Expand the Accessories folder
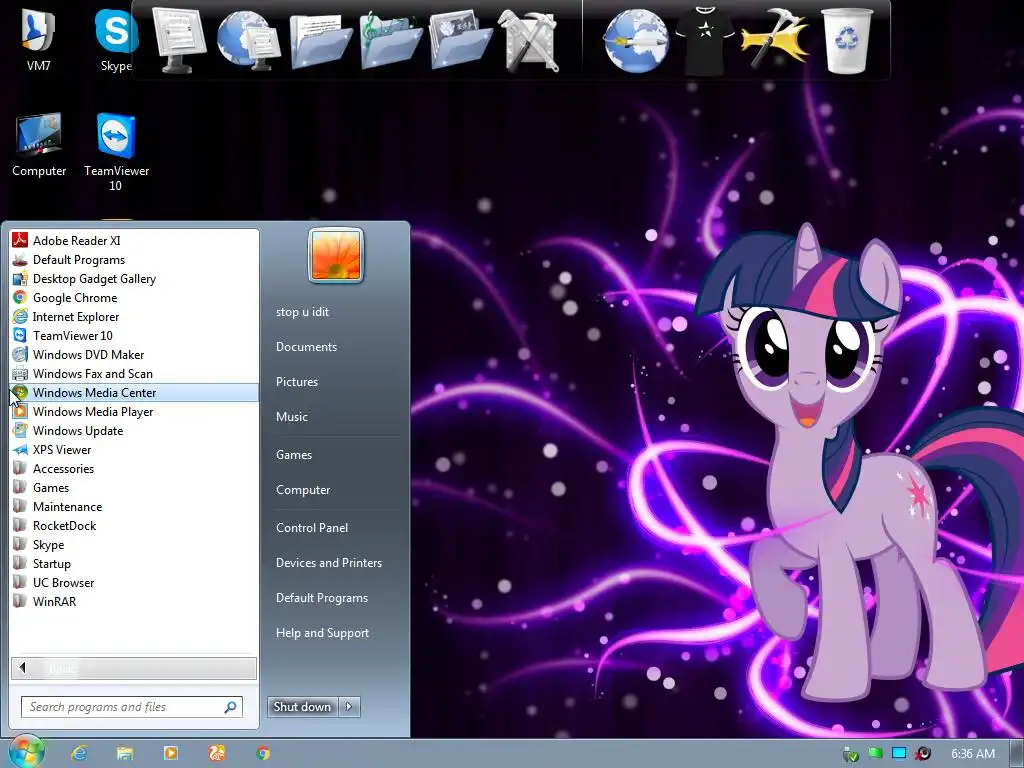 [134, 468]
